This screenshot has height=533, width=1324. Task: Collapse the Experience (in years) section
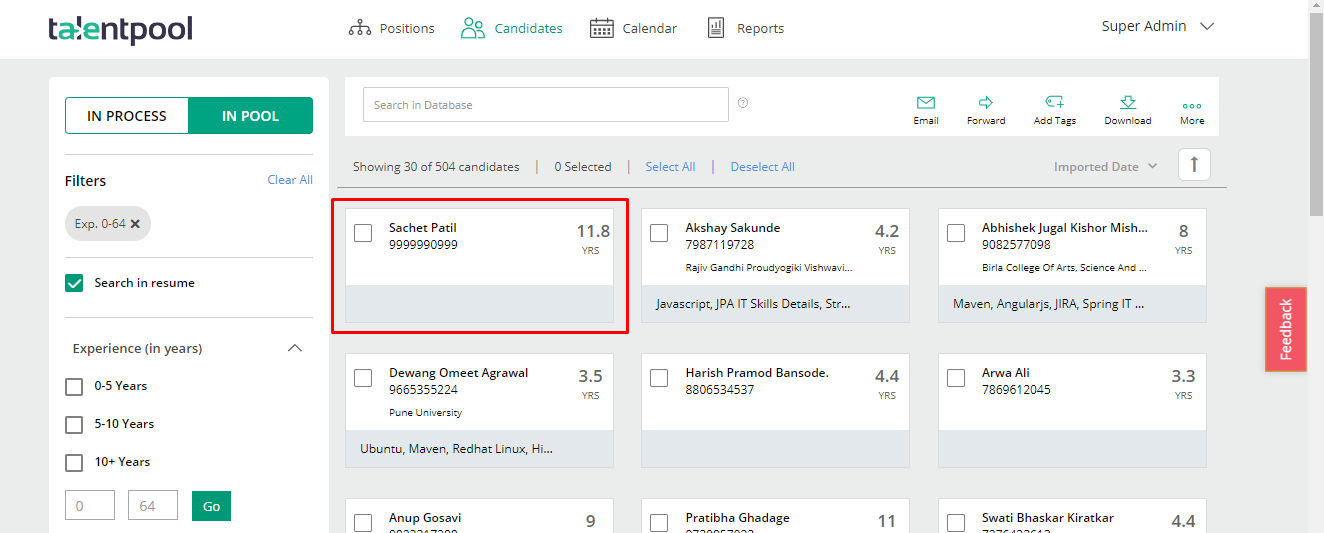click(x=295, y=348)
